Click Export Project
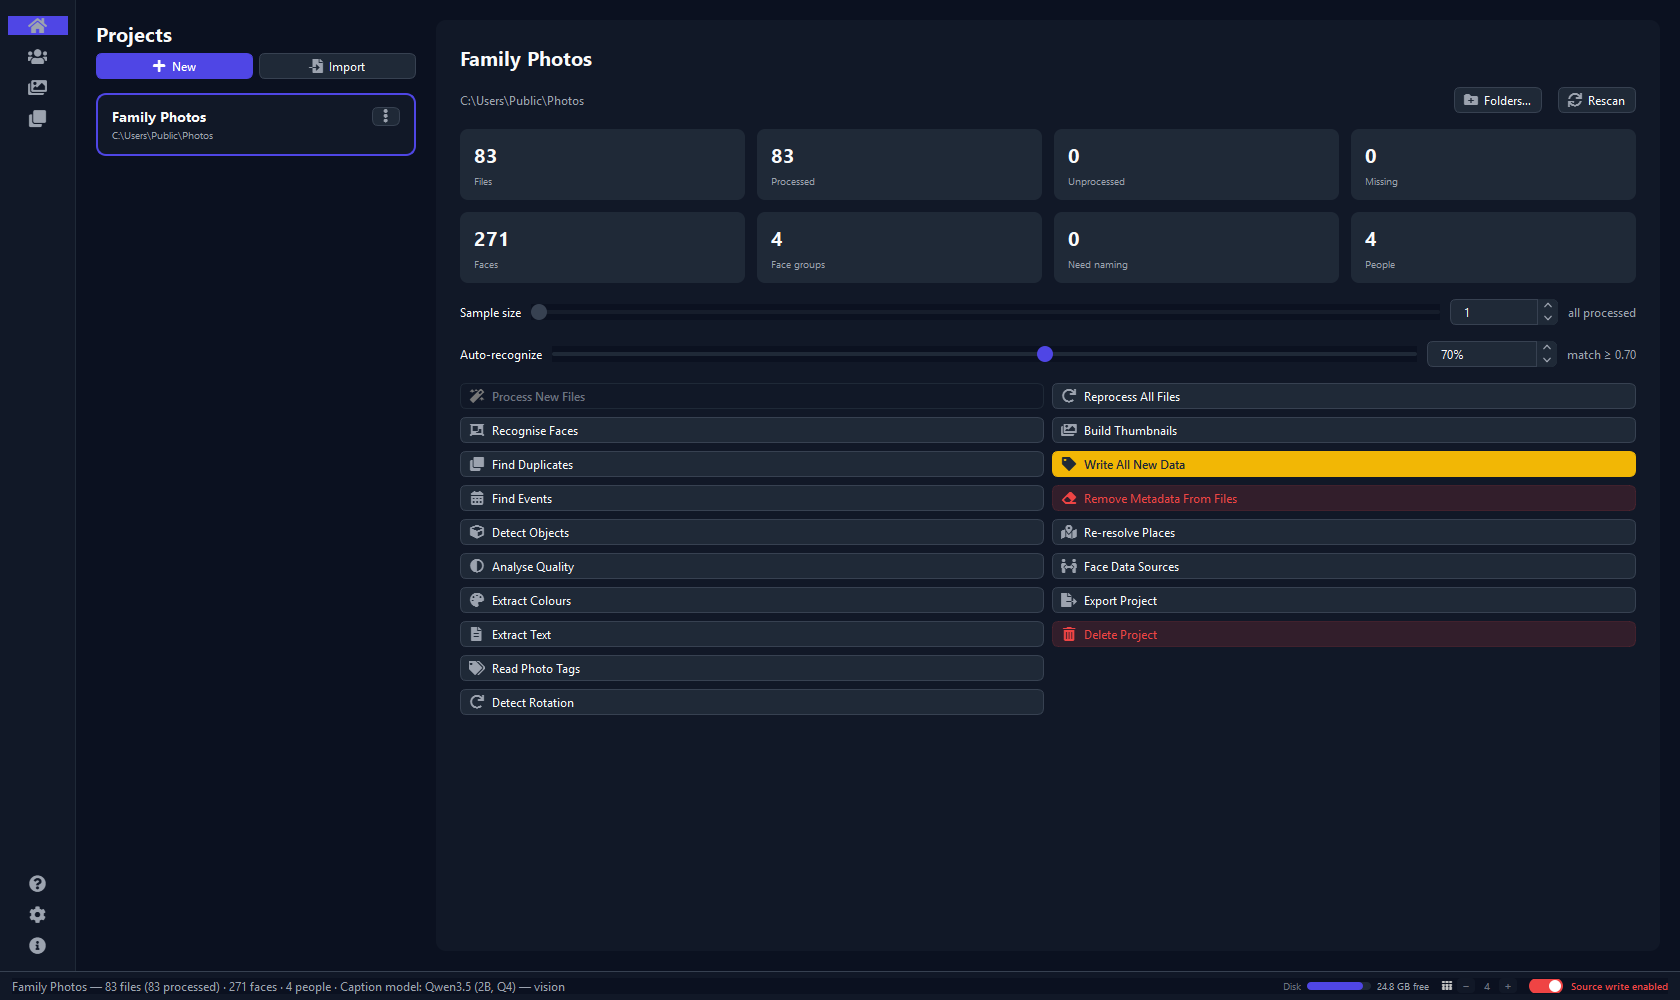The image size is (1680, 1000). [1344, 601]
